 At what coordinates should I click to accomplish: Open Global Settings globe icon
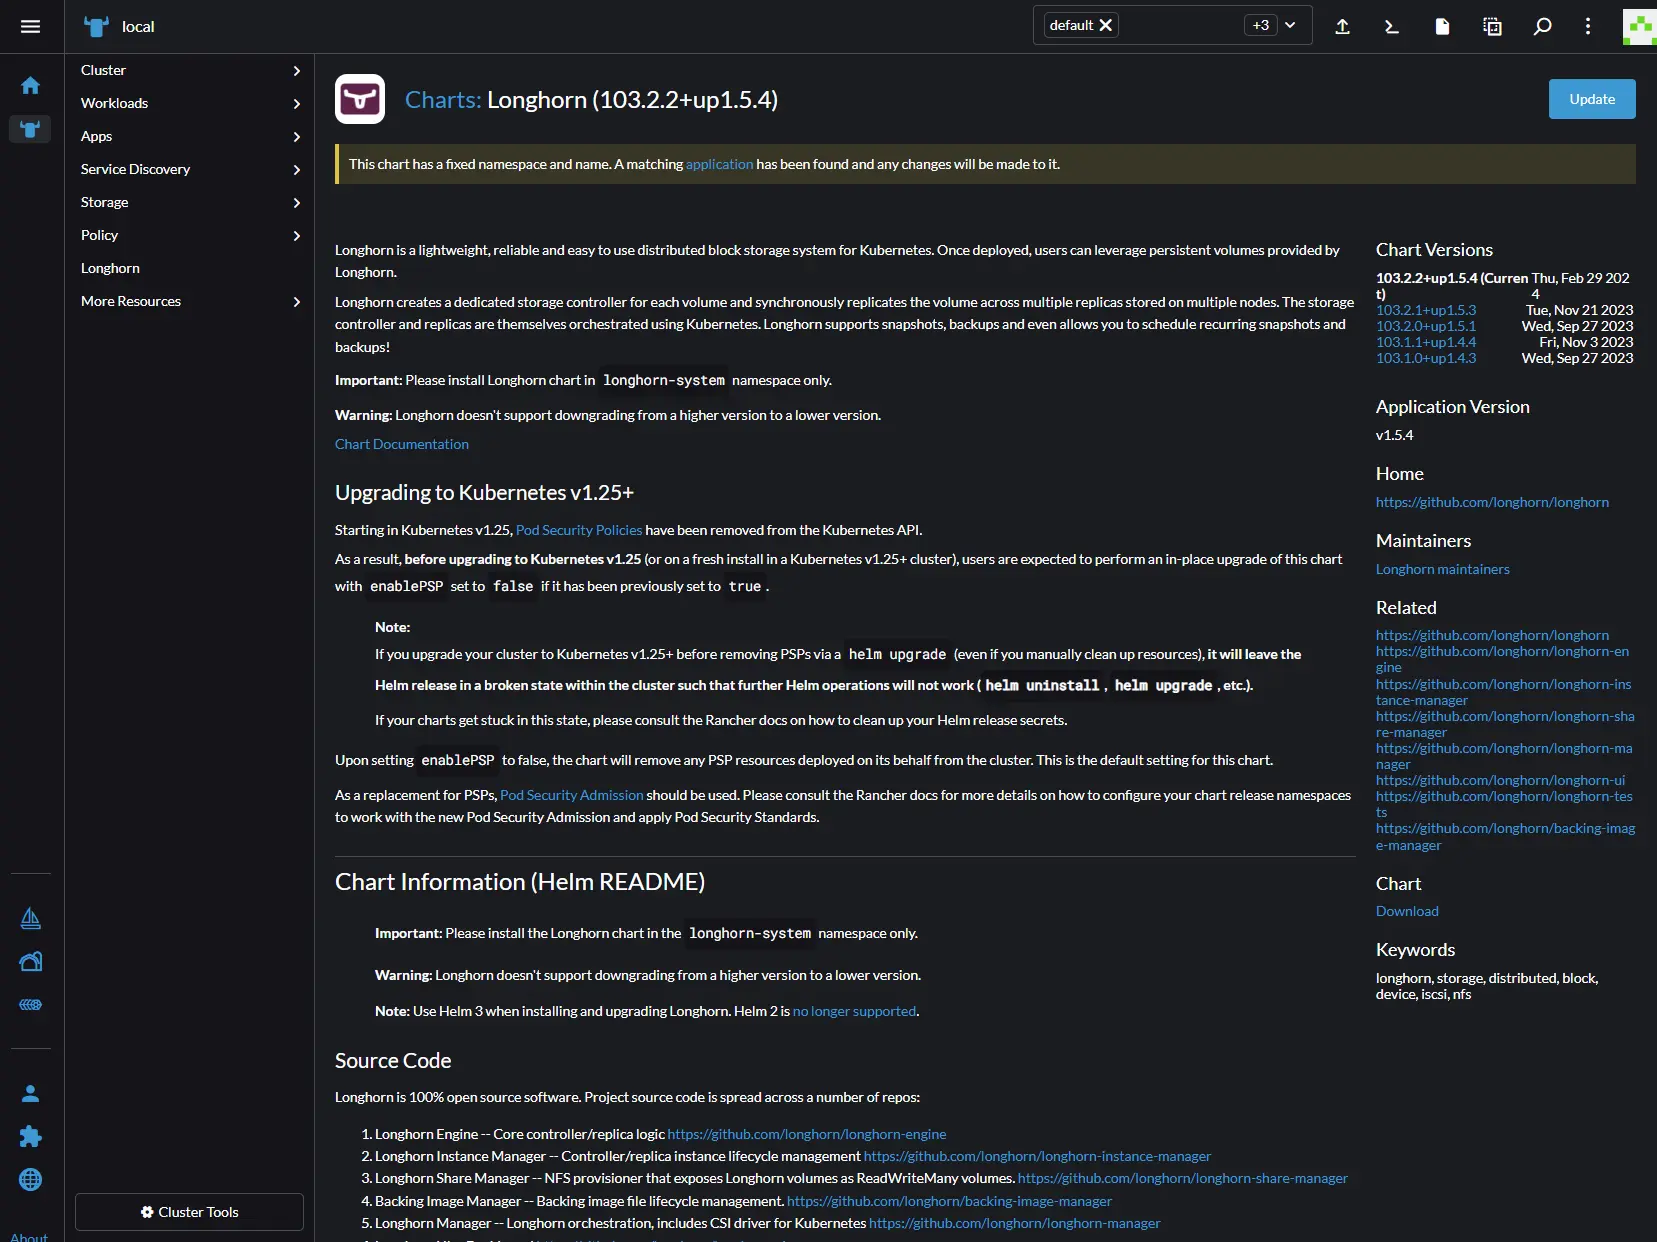click(30, 1179)
